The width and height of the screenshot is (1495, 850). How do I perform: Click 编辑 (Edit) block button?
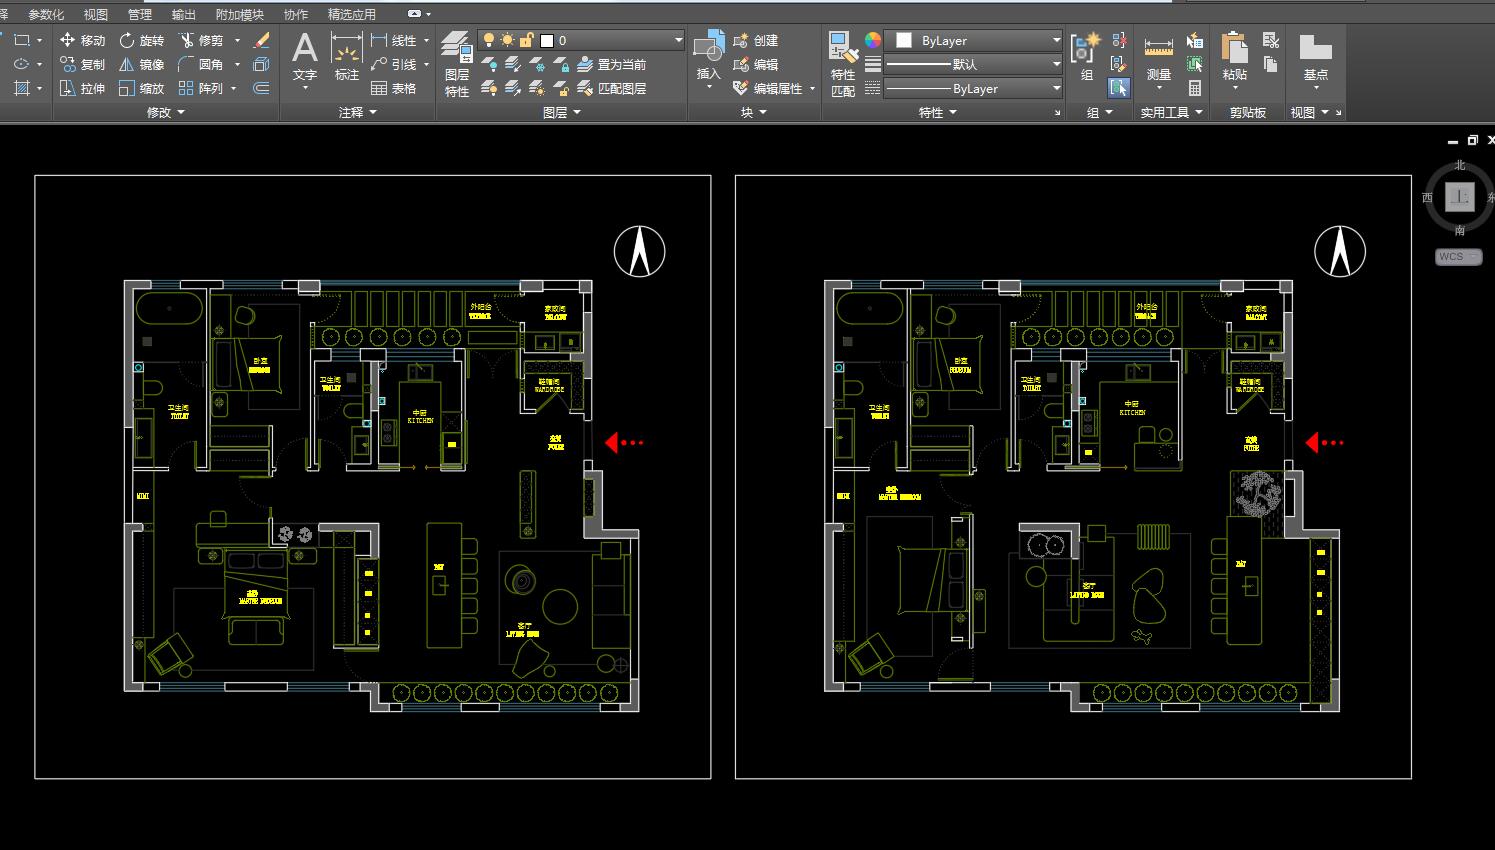click(x=756, y=64)
